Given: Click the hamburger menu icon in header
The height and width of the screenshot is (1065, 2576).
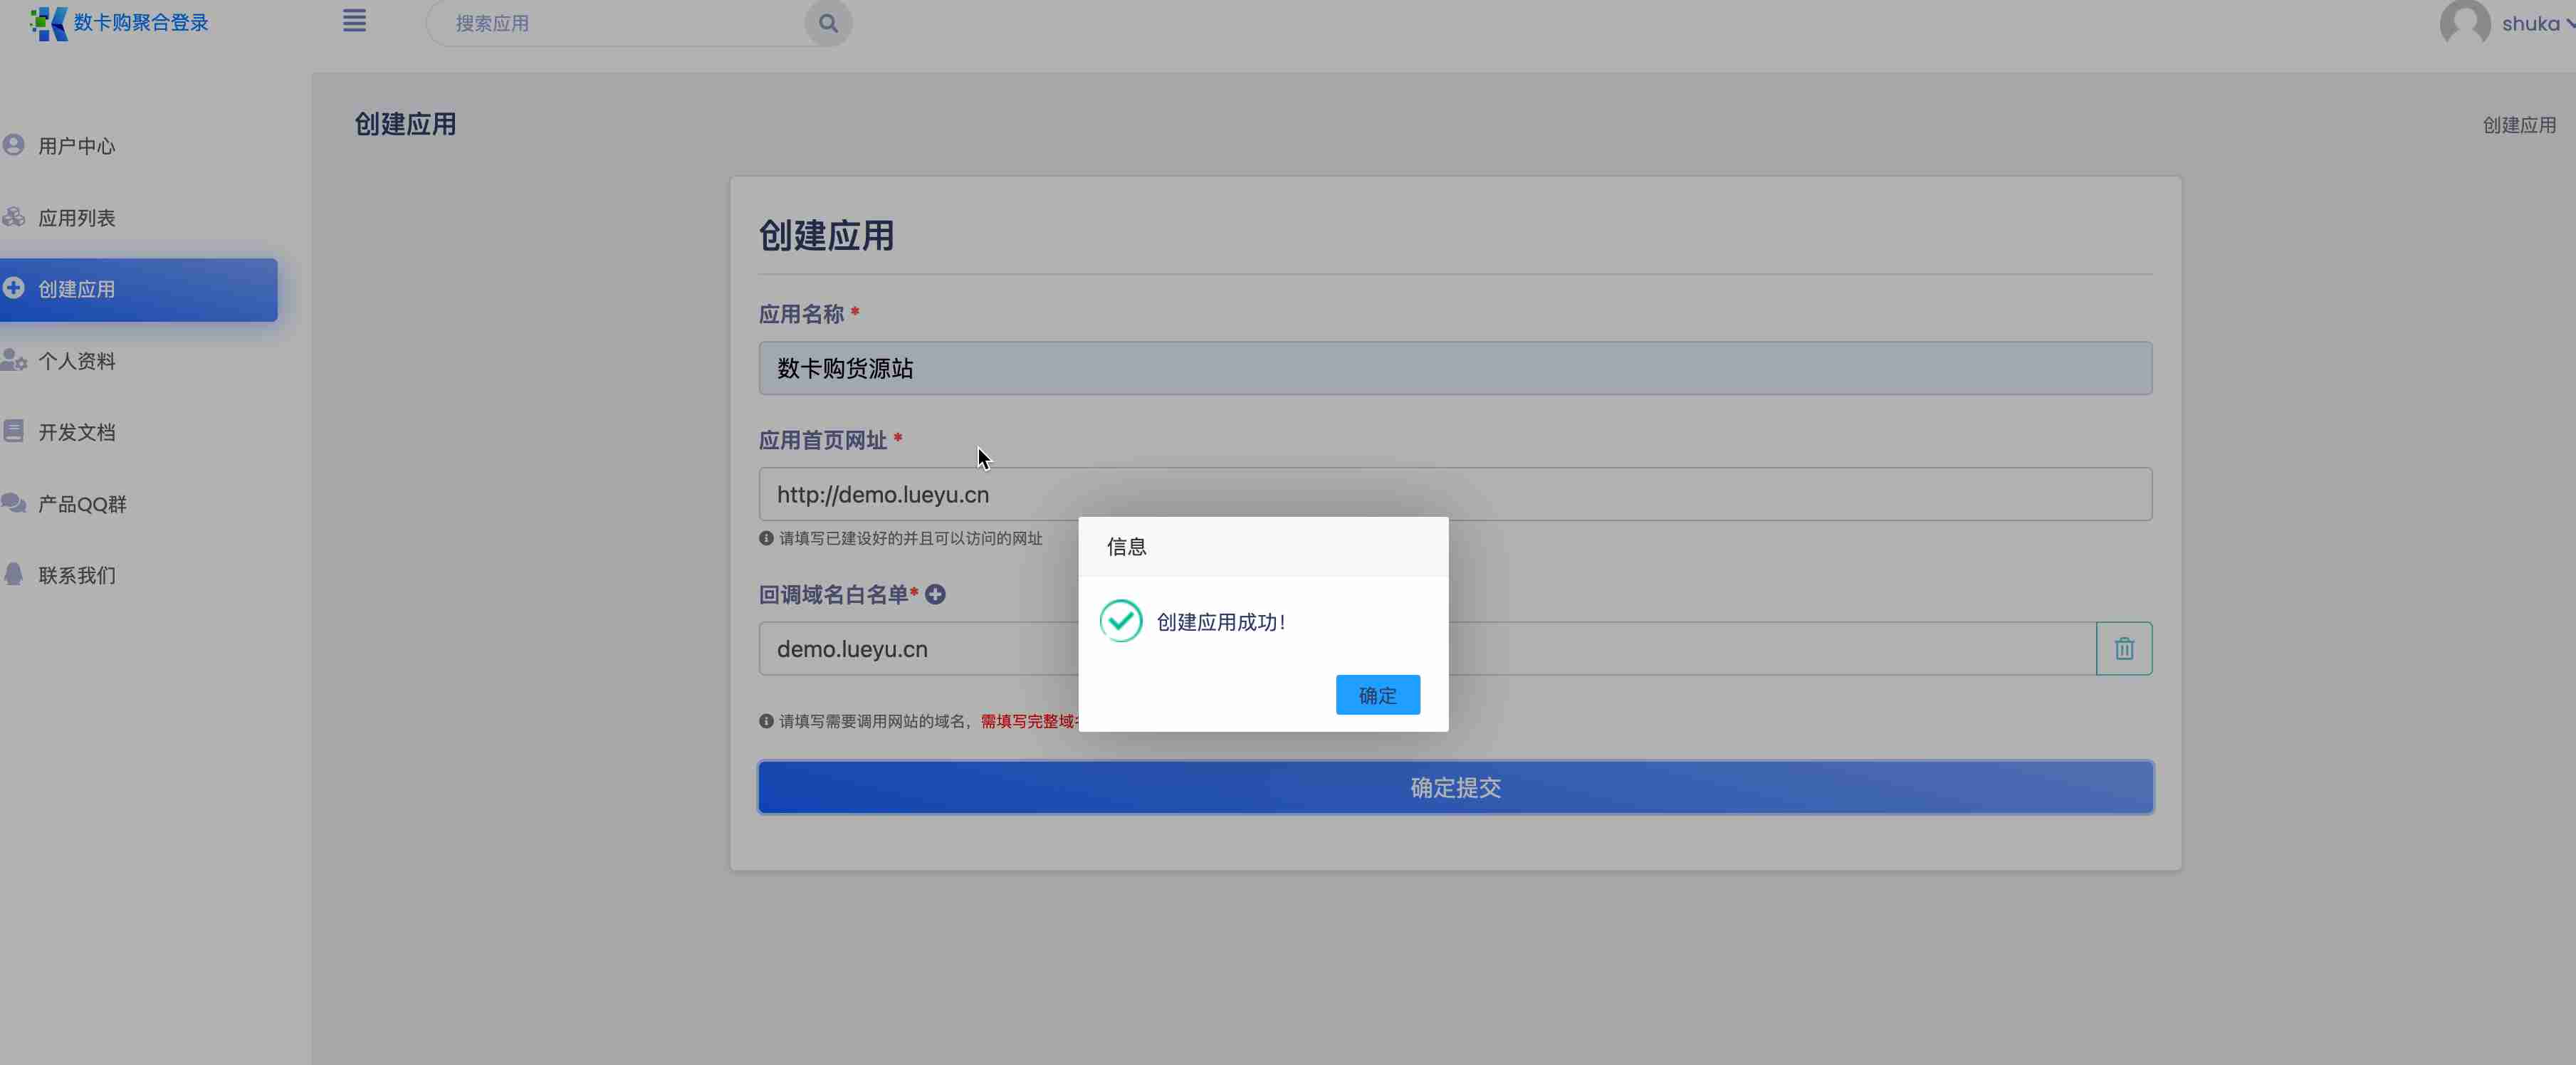Looking at the screenshot, I should click(354, 21).
